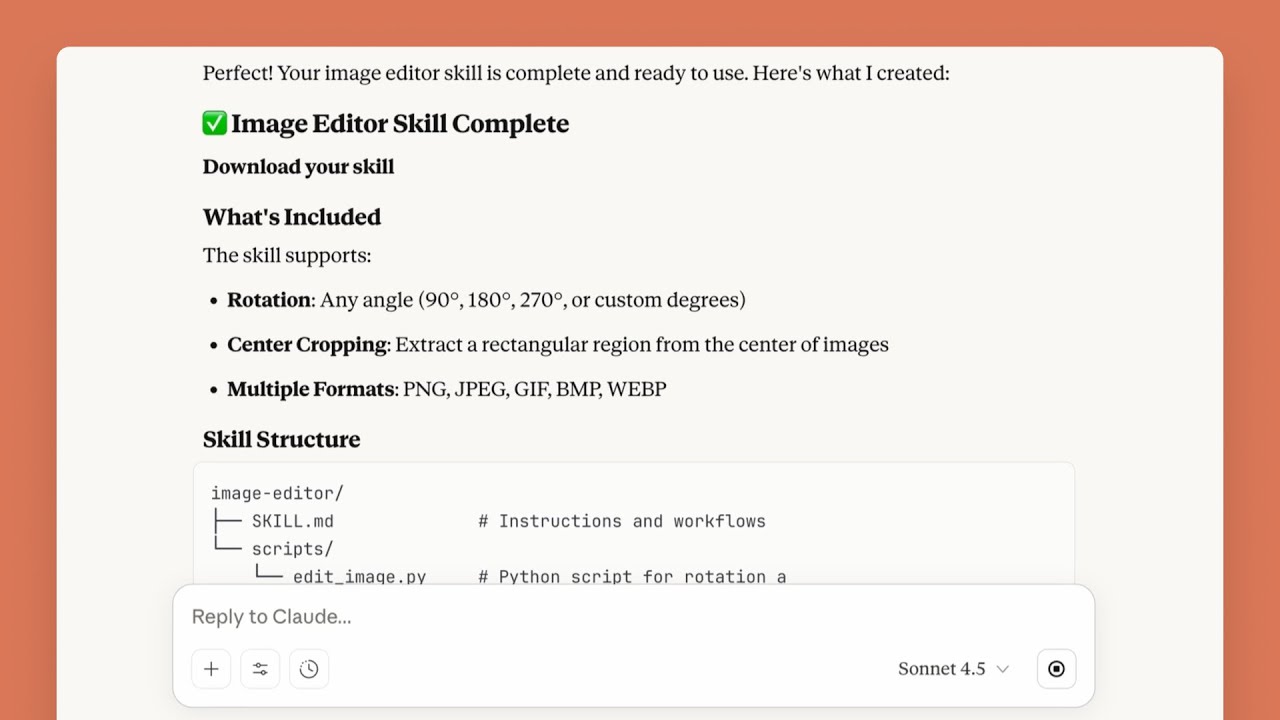
Task: Click inside the Skill Structure code block
Action: [x=634, y=530]
